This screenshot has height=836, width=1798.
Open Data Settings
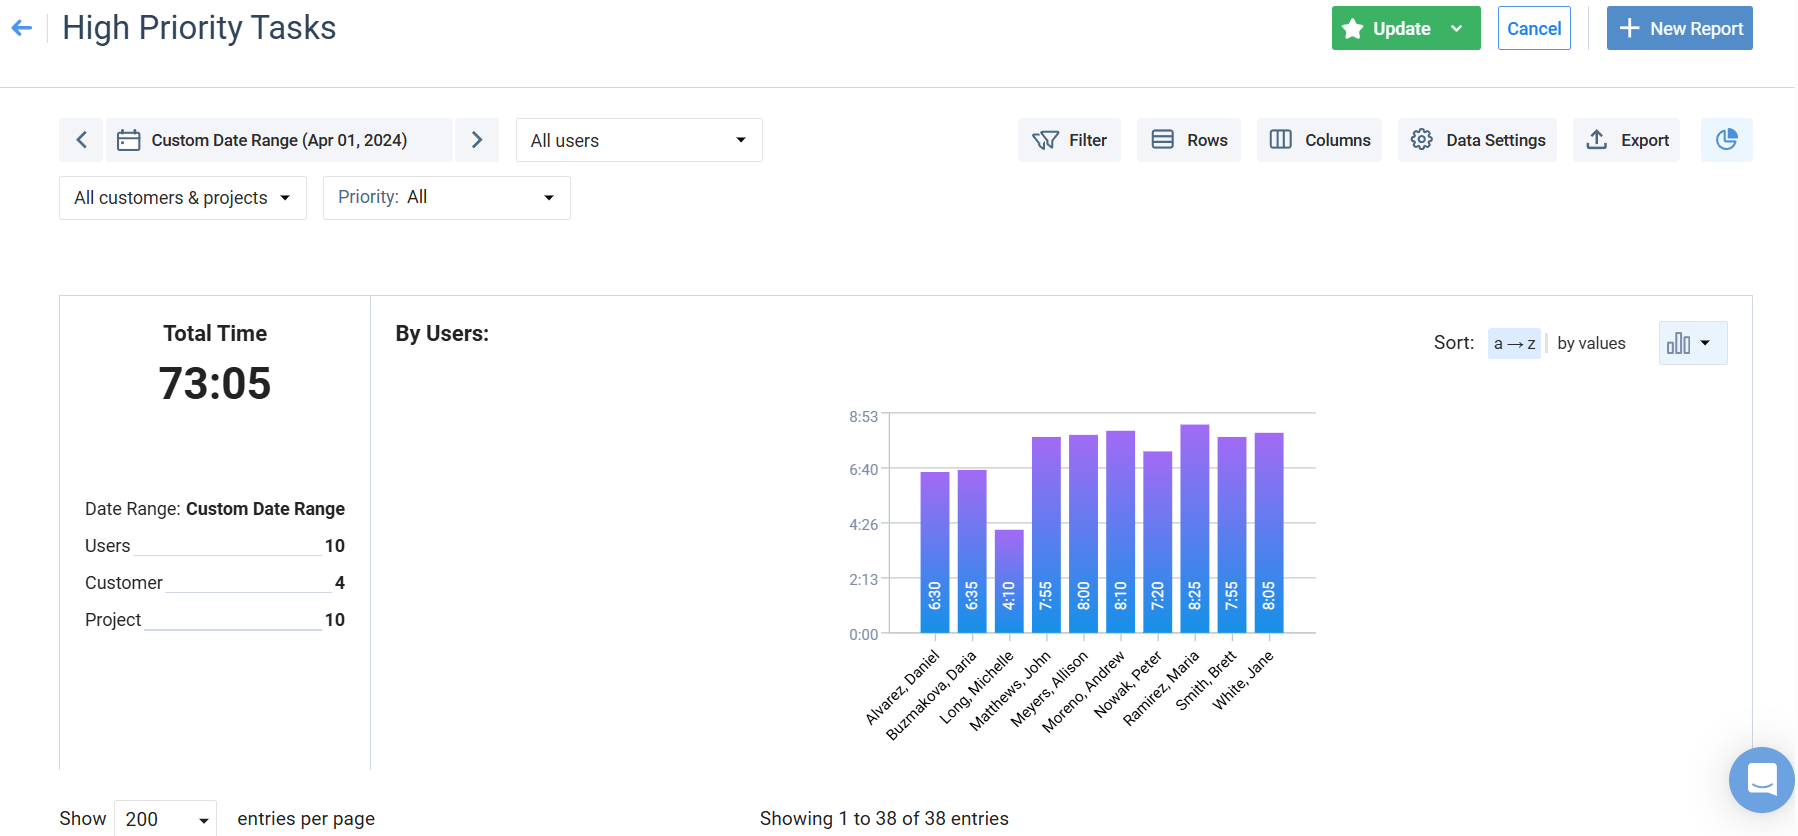pos(1477,140)
